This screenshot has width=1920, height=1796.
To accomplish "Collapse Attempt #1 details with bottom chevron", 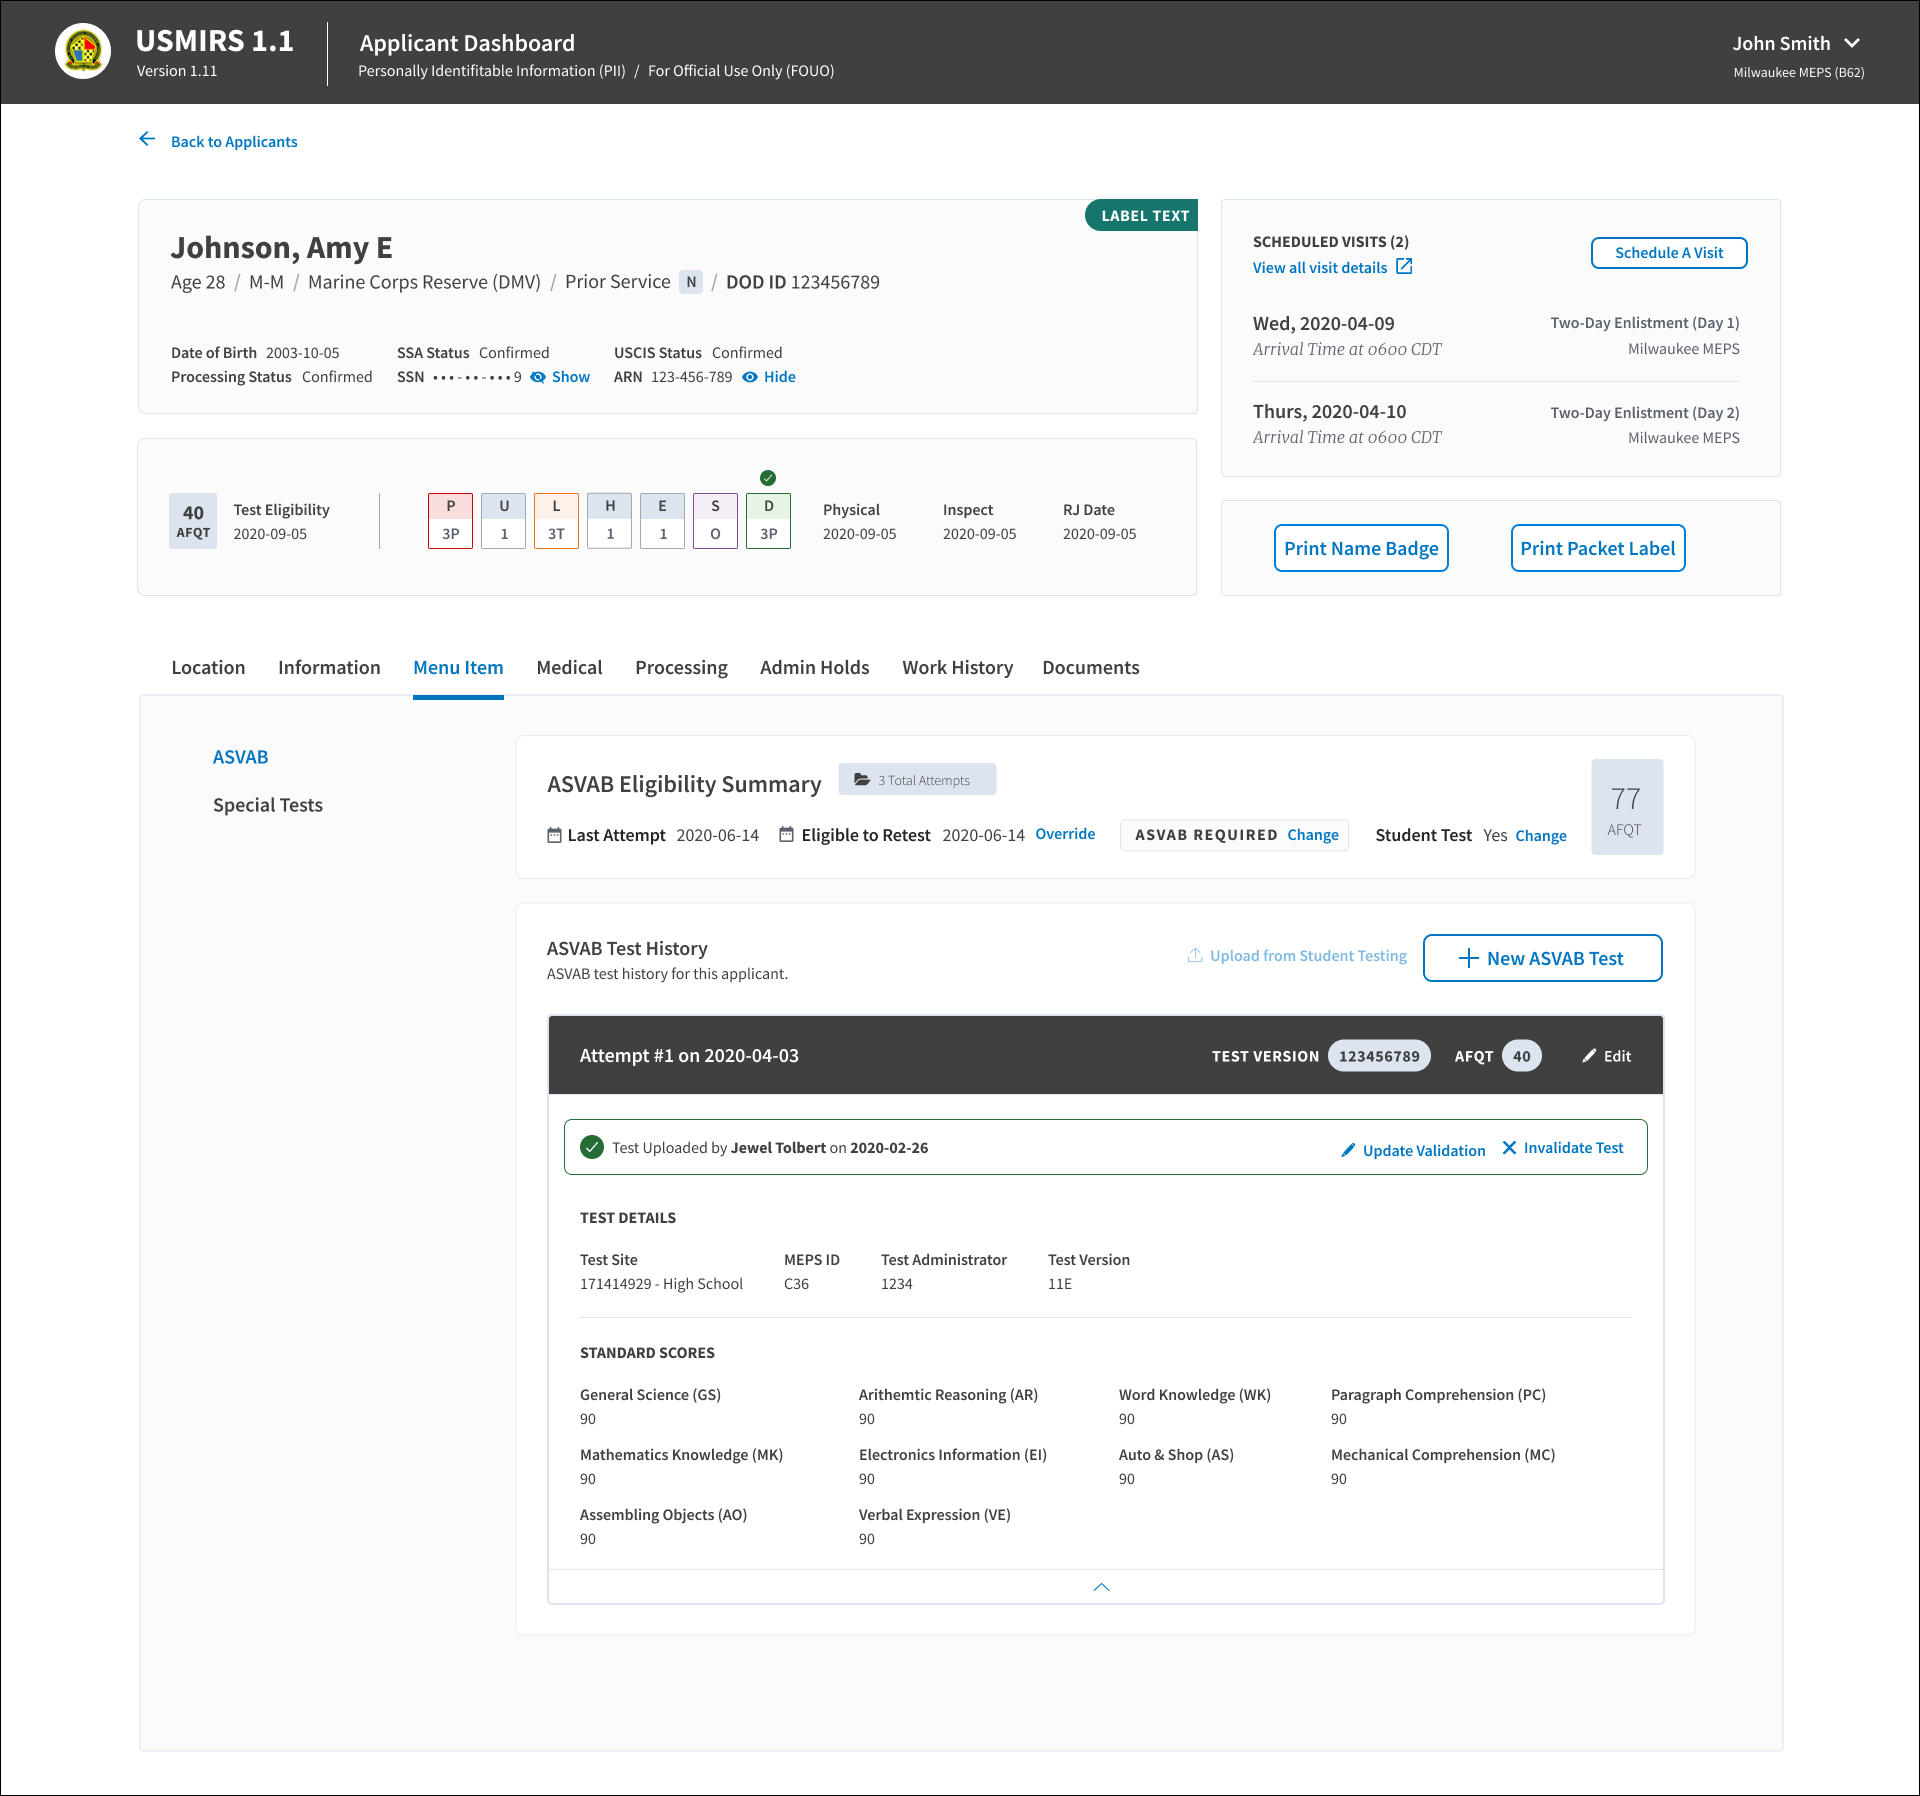I will 1102,1587.
